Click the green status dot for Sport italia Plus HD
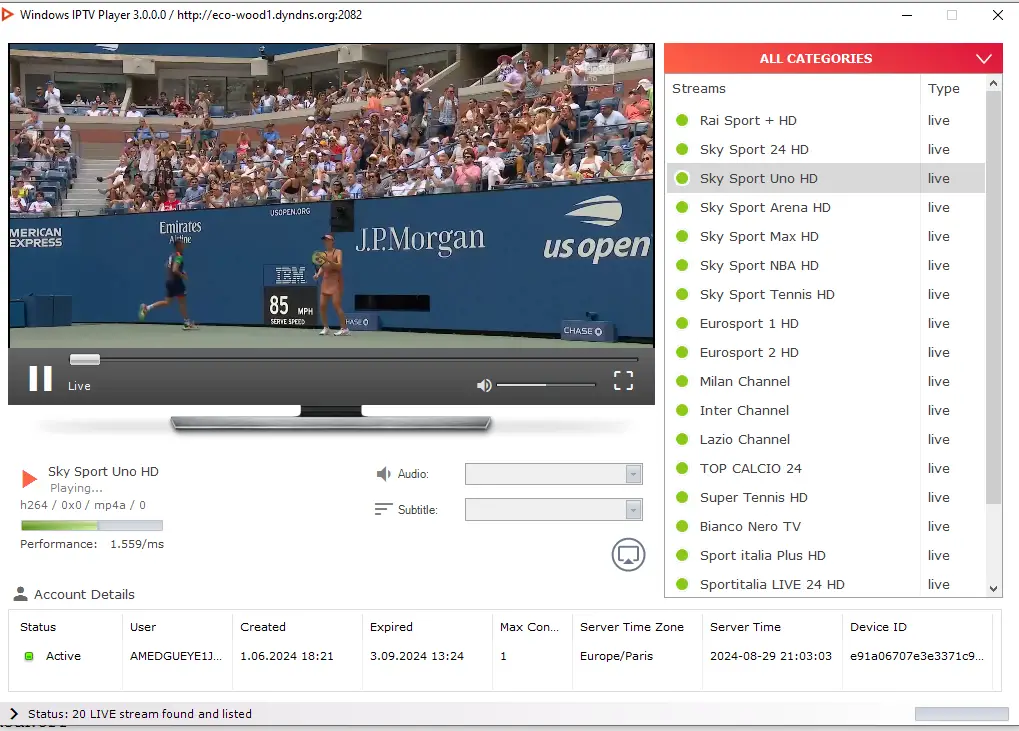 [x=682, y=556]
